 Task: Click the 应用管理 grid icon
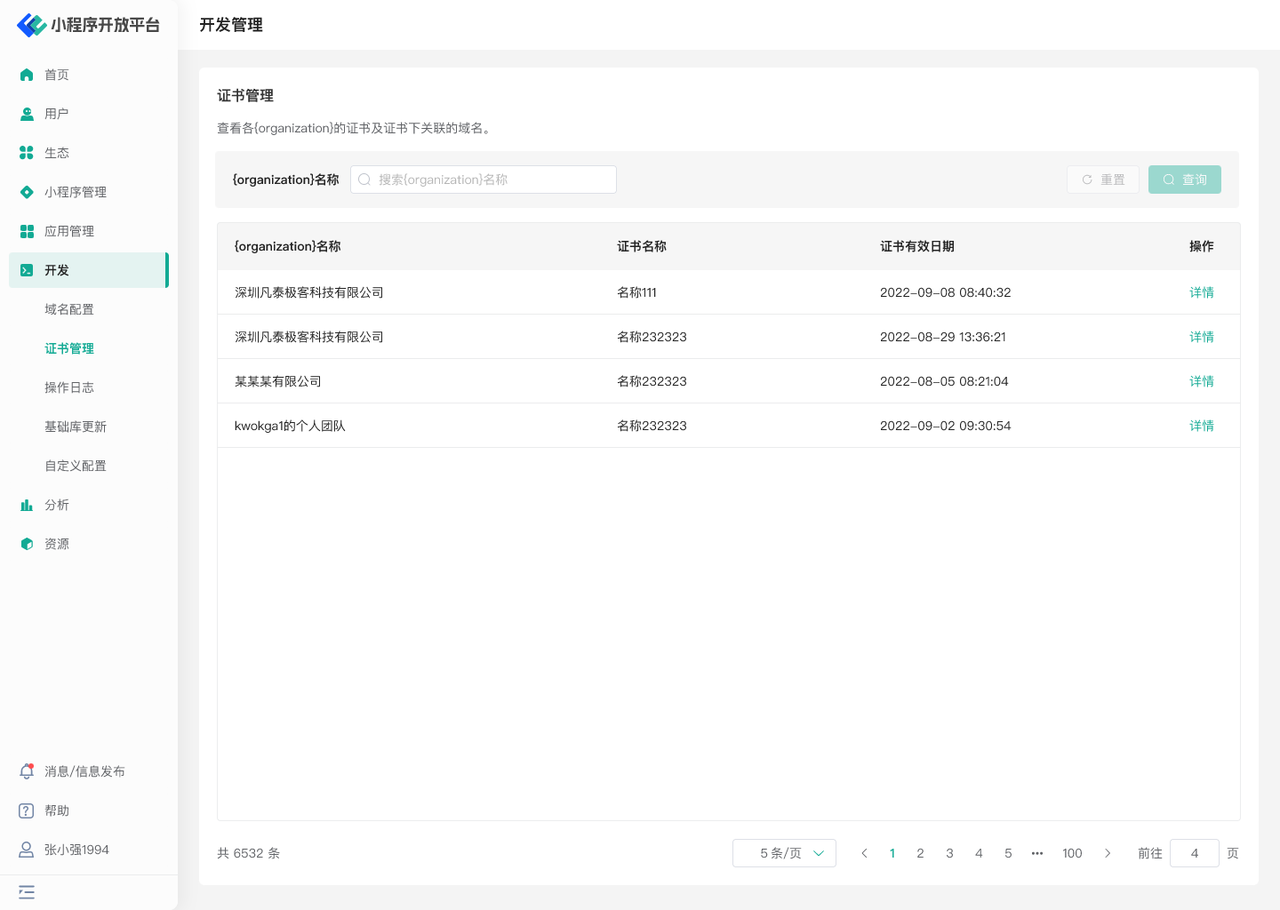coord(27,231)
